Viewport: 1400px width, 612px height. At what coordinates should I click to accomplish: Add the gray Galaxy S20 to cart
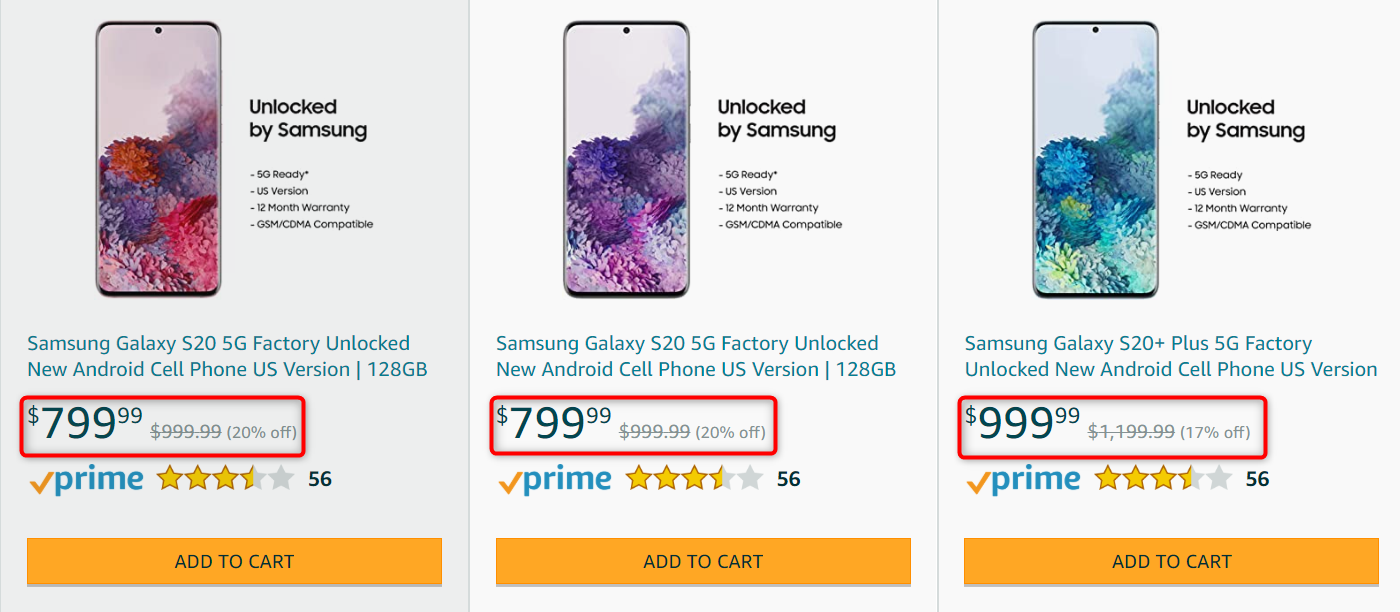coord(703,561)
